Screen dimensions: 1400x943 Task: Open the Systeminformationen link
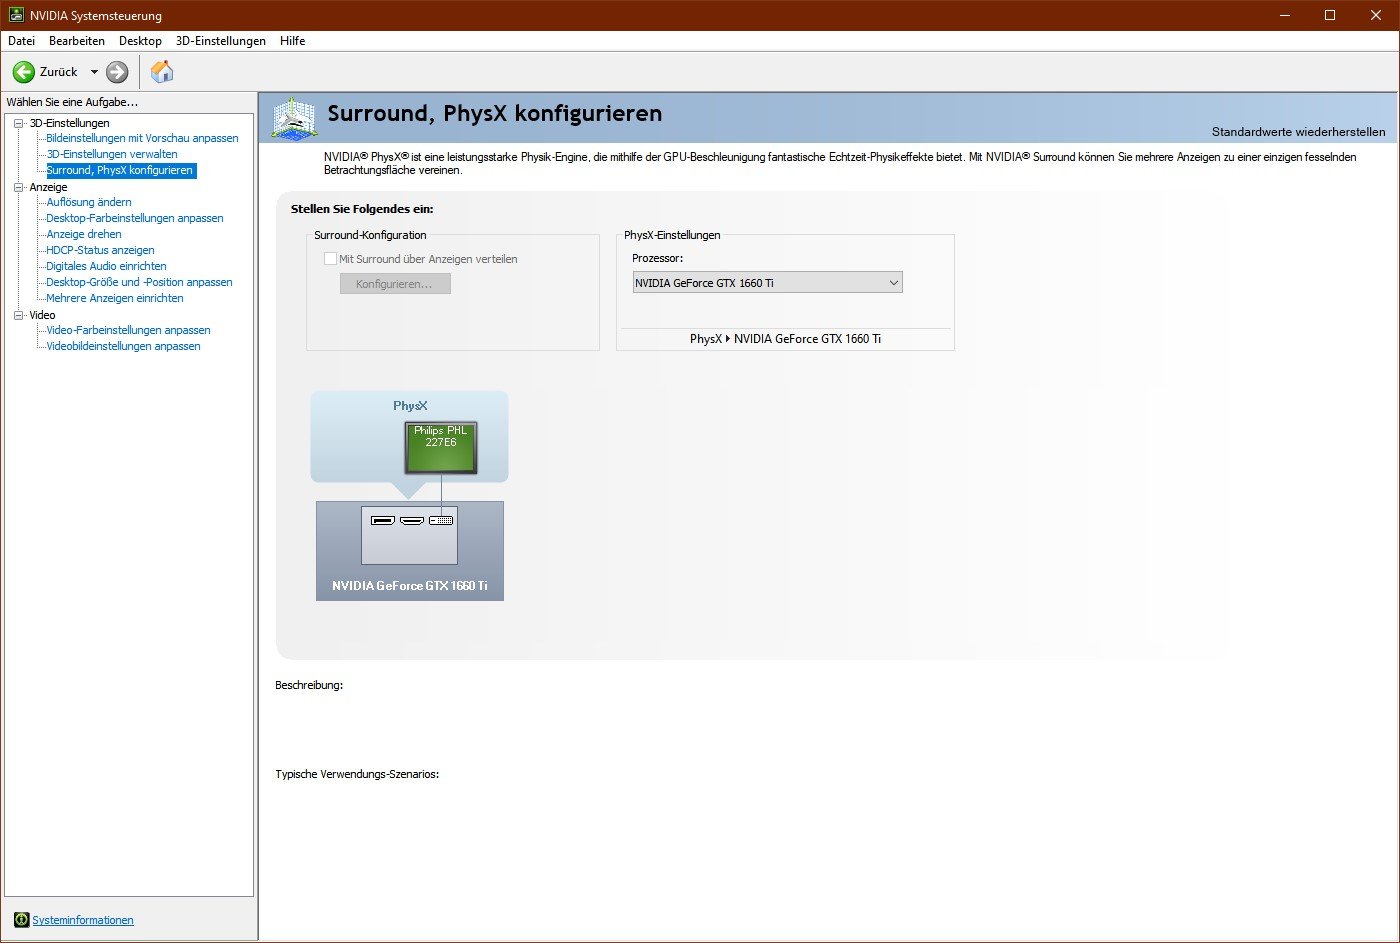tap(83, 920)
